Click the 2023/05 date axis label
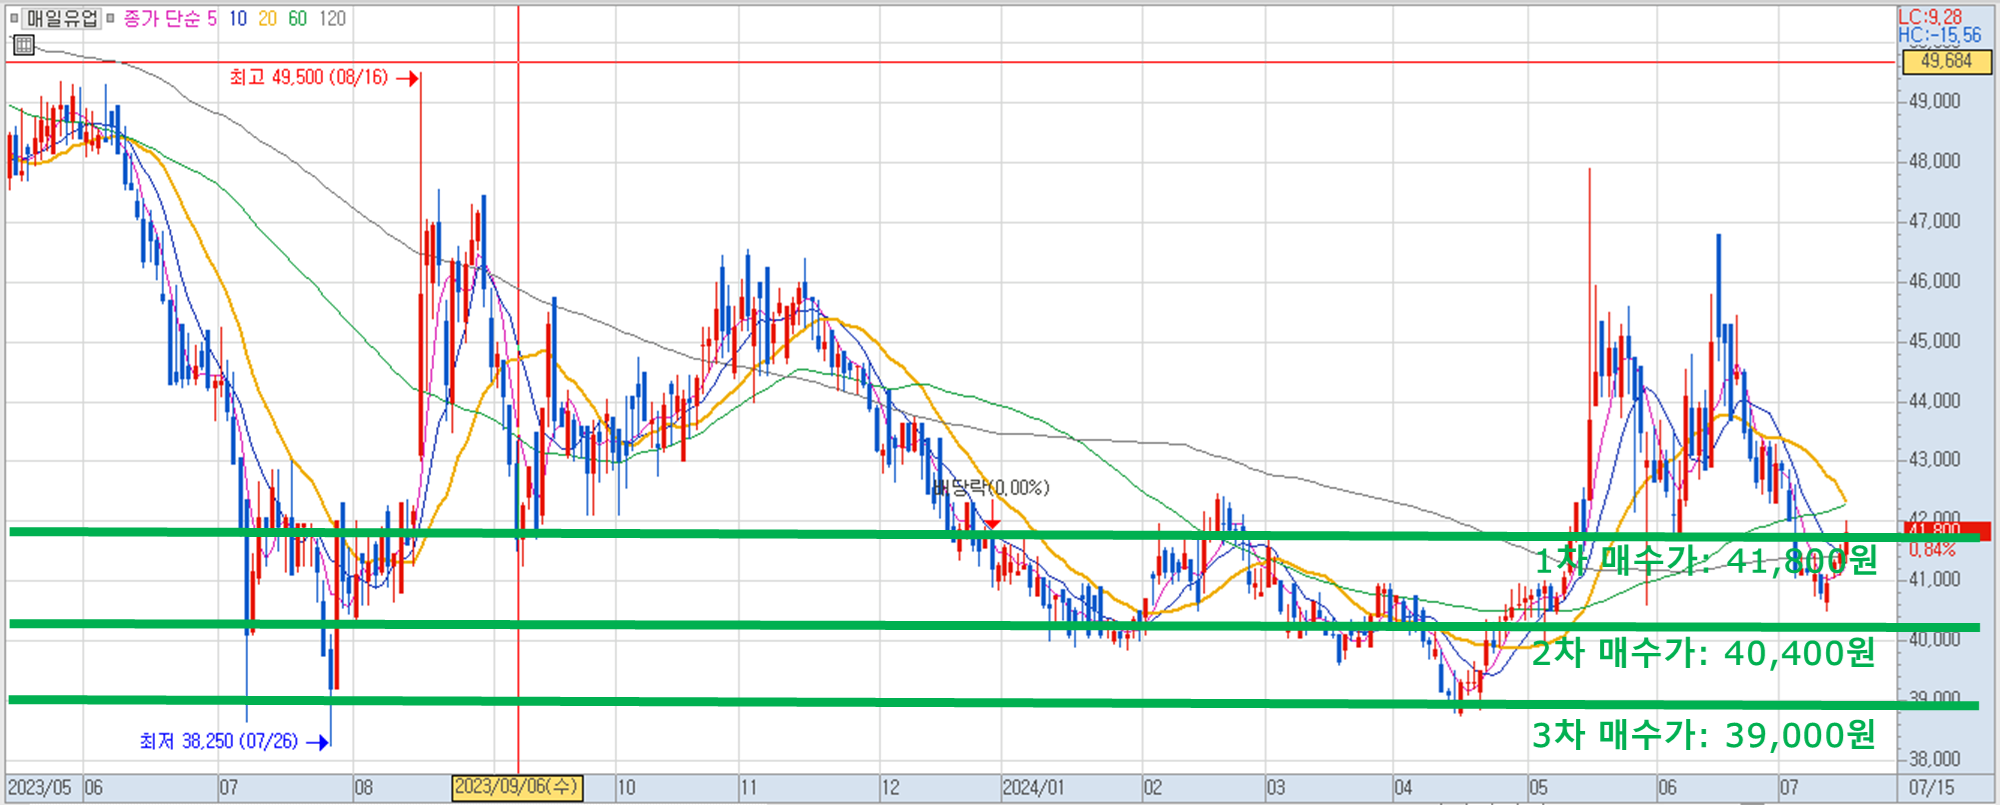This screenshot has width=2000, height=805. (39, 788)
